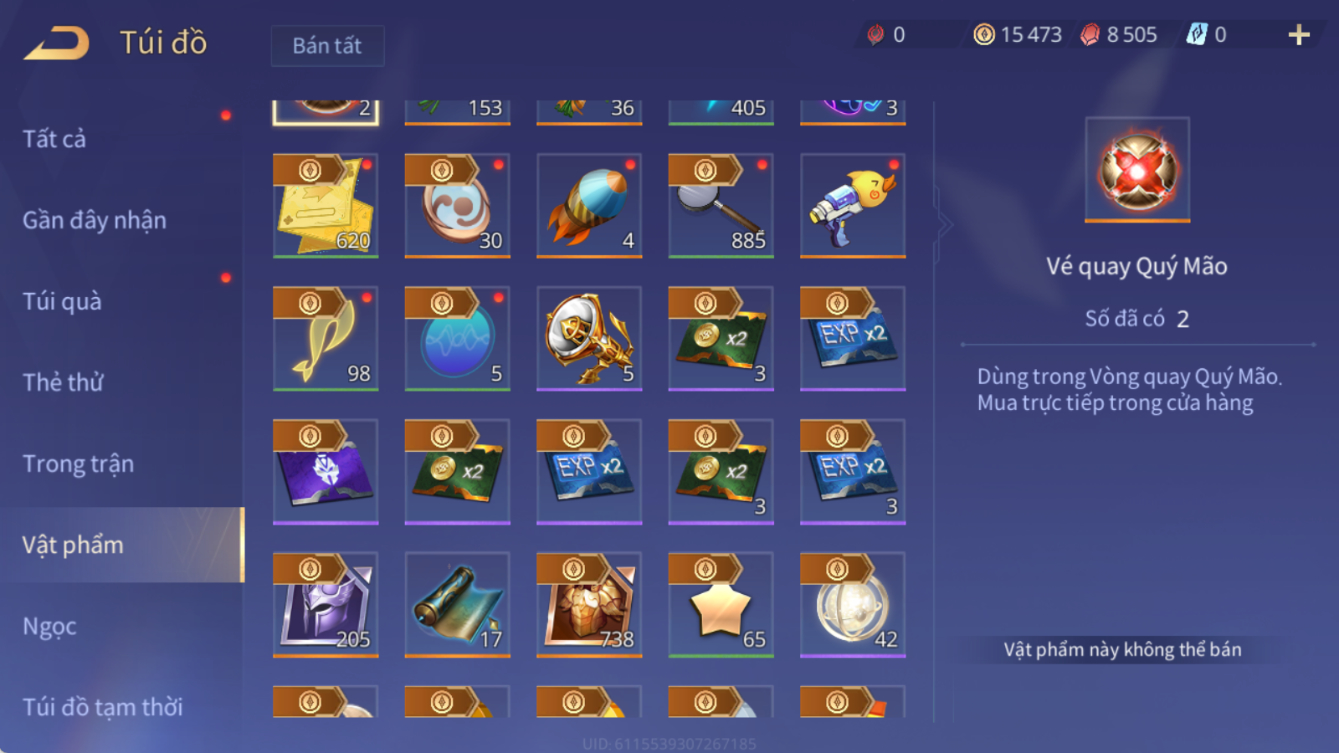Viewport: 1339px width, 753px height.
Task: Tap the golden back arrow icon
Action: point(57,43)
